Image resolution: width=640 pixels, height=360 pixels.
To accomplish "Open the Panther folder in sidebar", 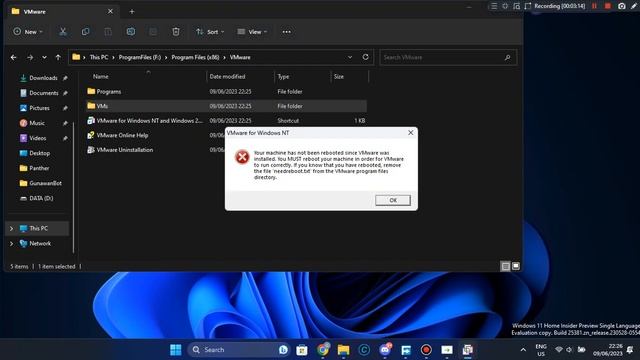I will pos(39,168).
